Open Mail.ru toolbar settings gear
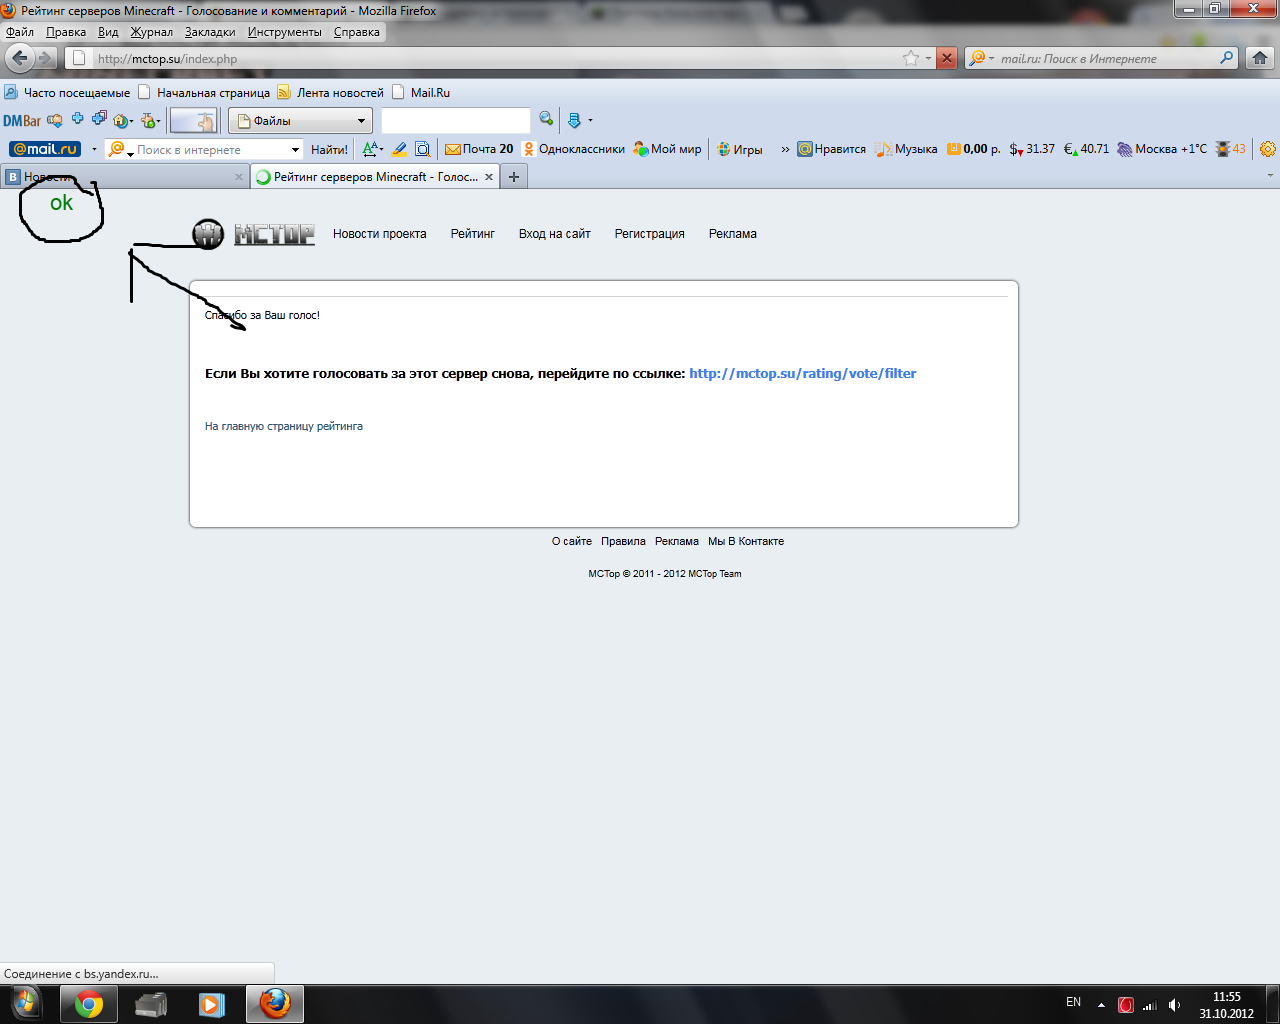This screenshot has height=1024, width=1280. coord(1267,149)
